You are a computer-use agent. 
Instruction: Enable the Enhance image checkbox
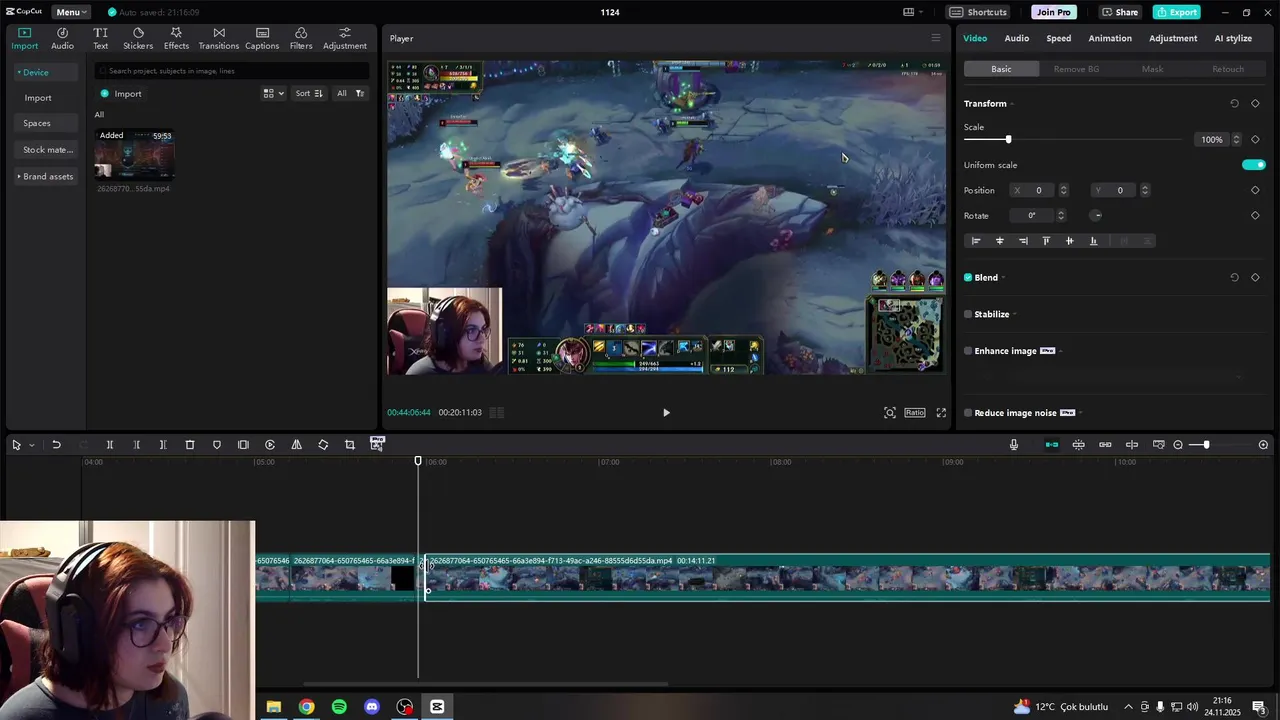[x=968, y=351]
